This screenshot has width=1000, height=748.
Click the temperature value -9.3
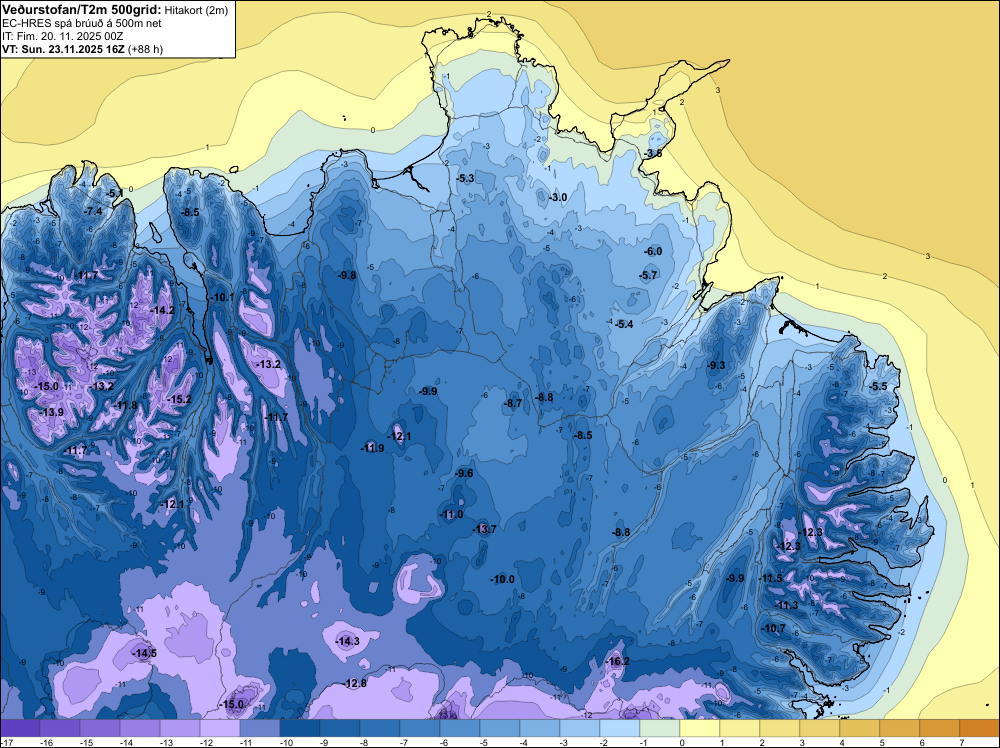coord(716,365)
